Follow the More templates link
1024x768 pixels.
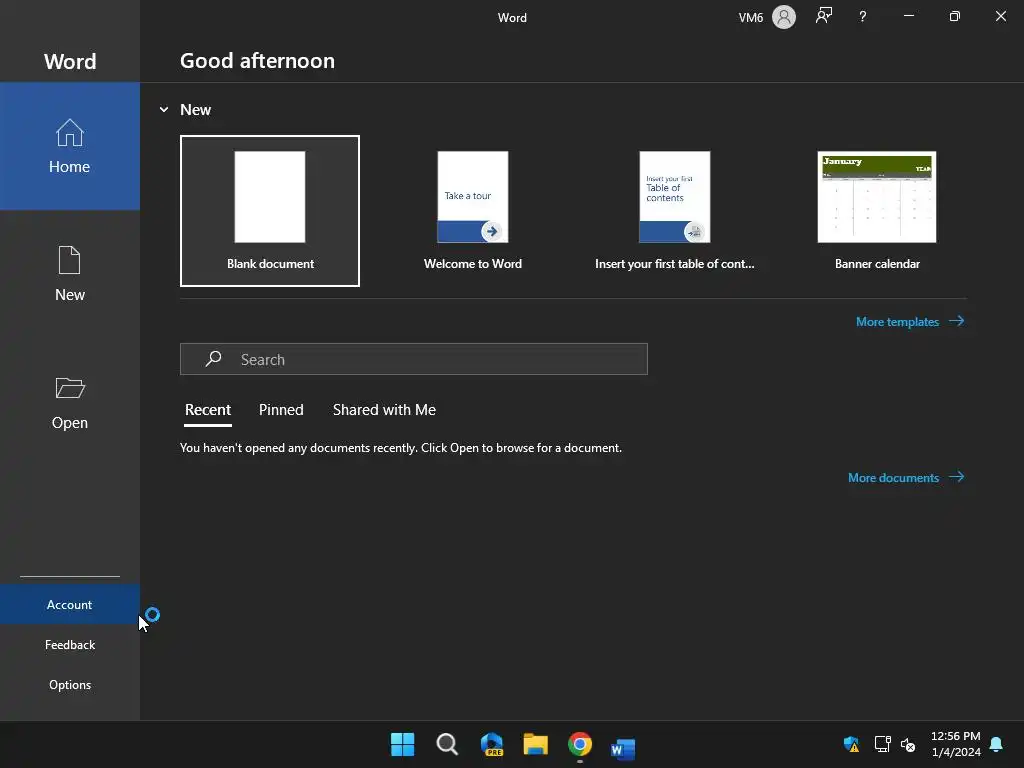pyautogui.click(x=910, y=321)
